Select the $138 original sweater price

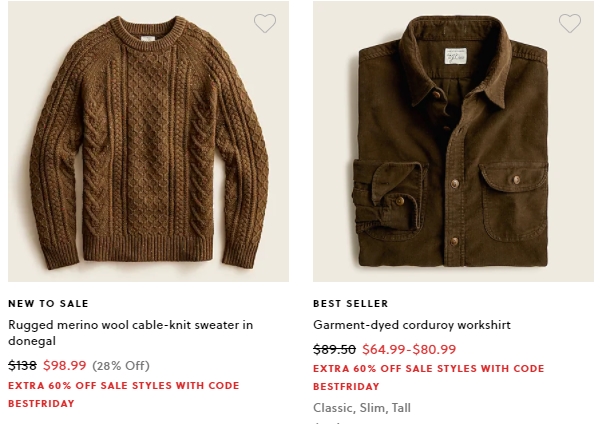click(x=22, y=365)
